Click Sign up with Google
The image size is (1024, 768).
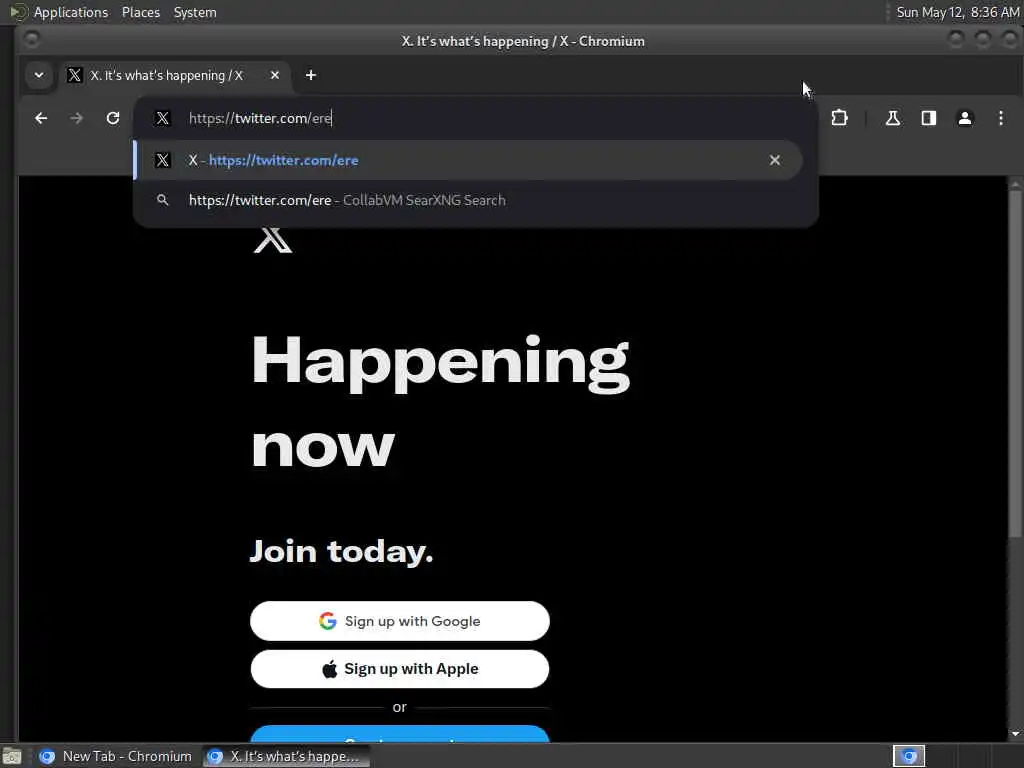[400, 621]
